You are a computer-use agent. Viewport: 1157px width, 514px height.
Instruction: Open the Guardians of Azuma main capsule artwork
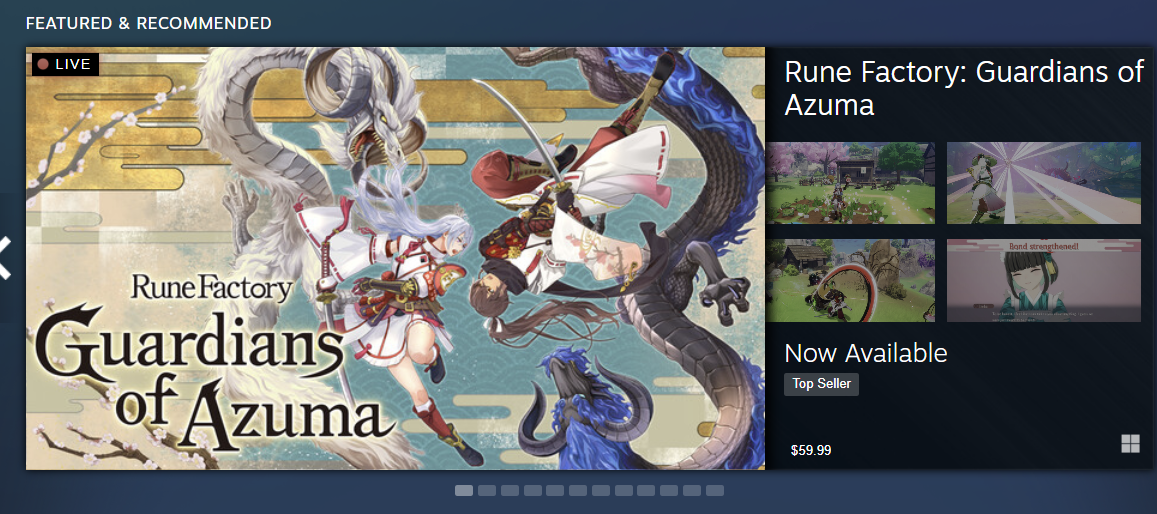click(396, 258)
